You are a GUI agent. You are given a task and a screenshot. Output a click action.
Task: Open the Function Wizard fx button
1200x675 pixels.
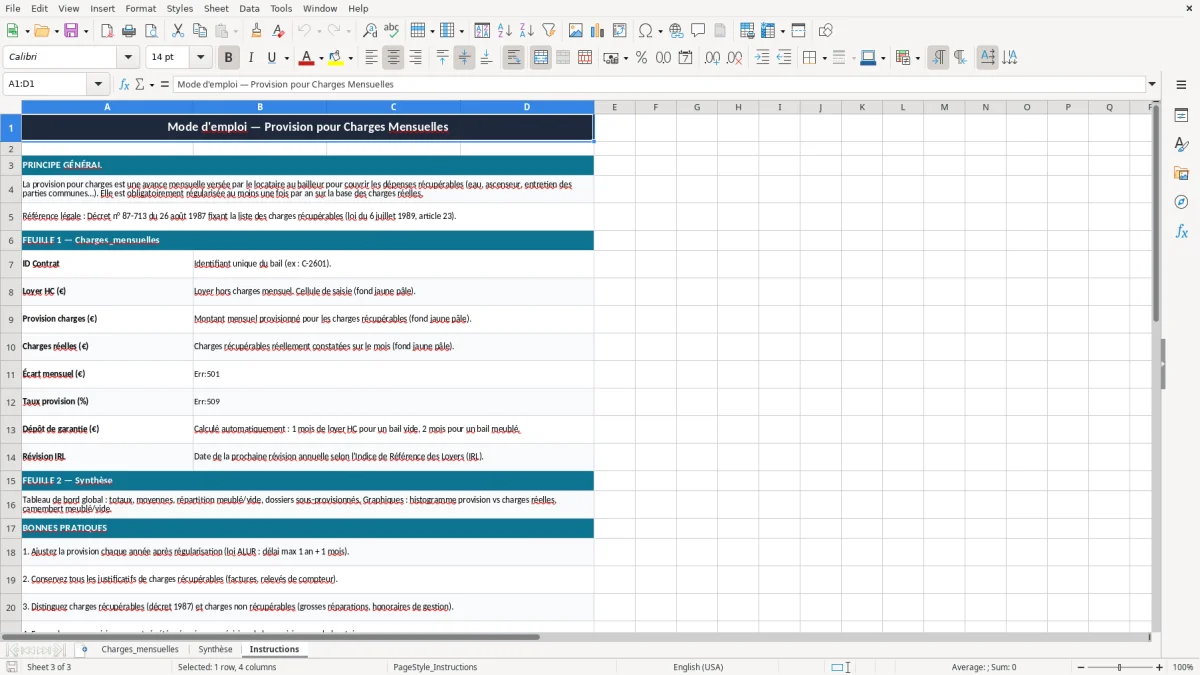click(x=124, y=84)
